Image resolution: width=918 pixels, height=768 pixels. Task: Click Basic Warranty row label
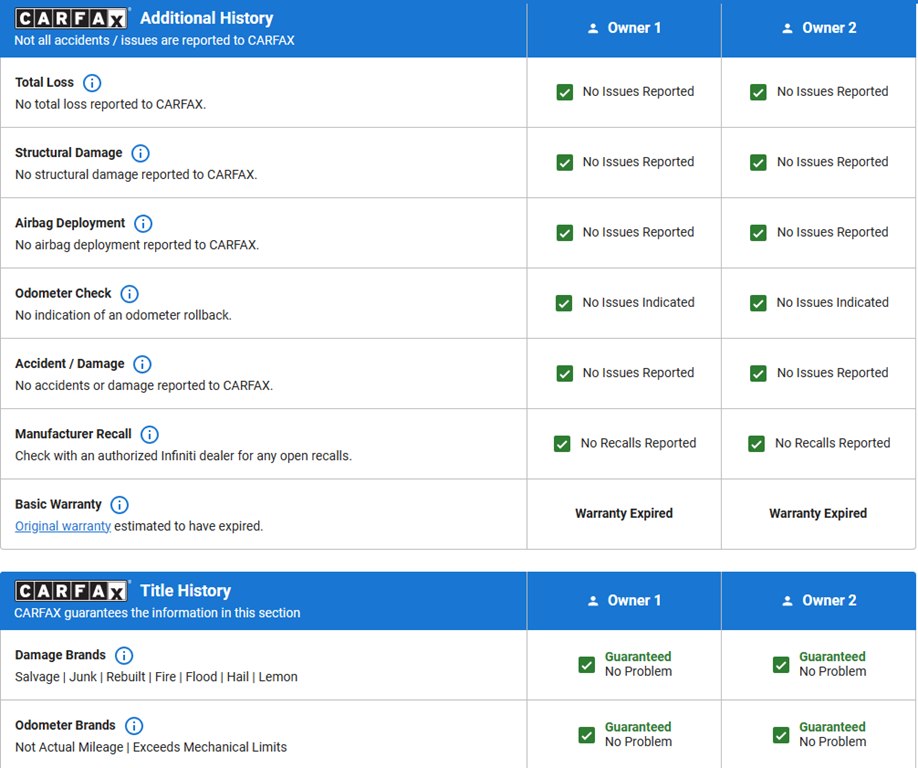(x=58, y=504)
